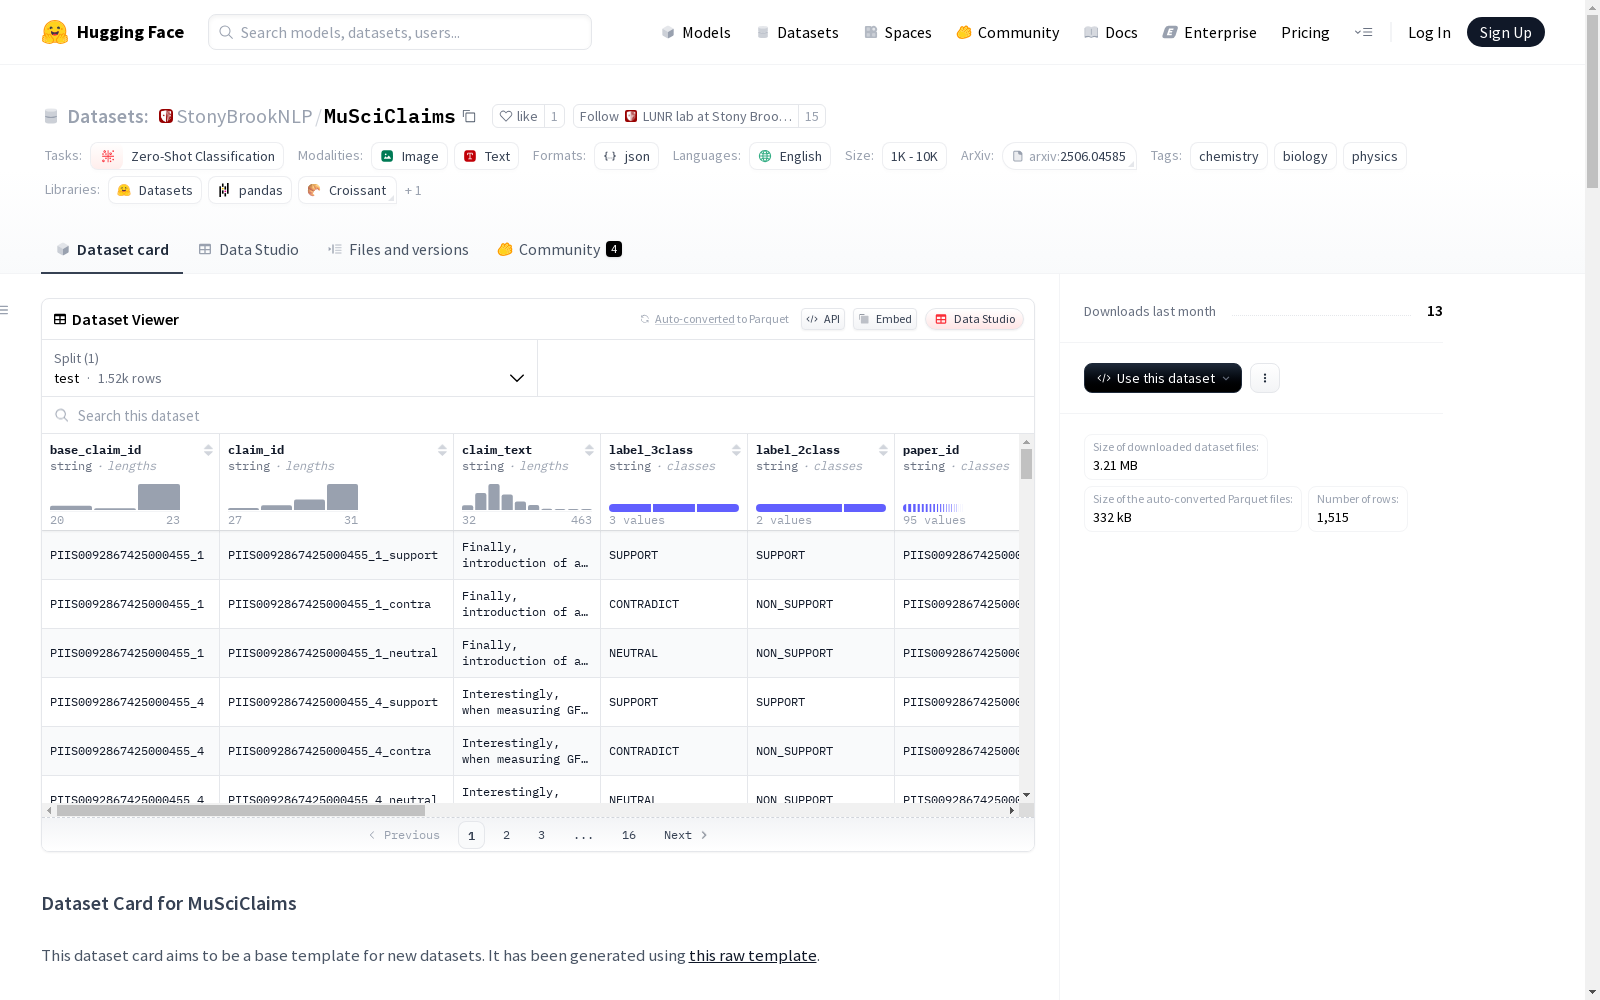Open the Datasets menu item
The width and height of the screenshot is (1600, 1000).
797,32
